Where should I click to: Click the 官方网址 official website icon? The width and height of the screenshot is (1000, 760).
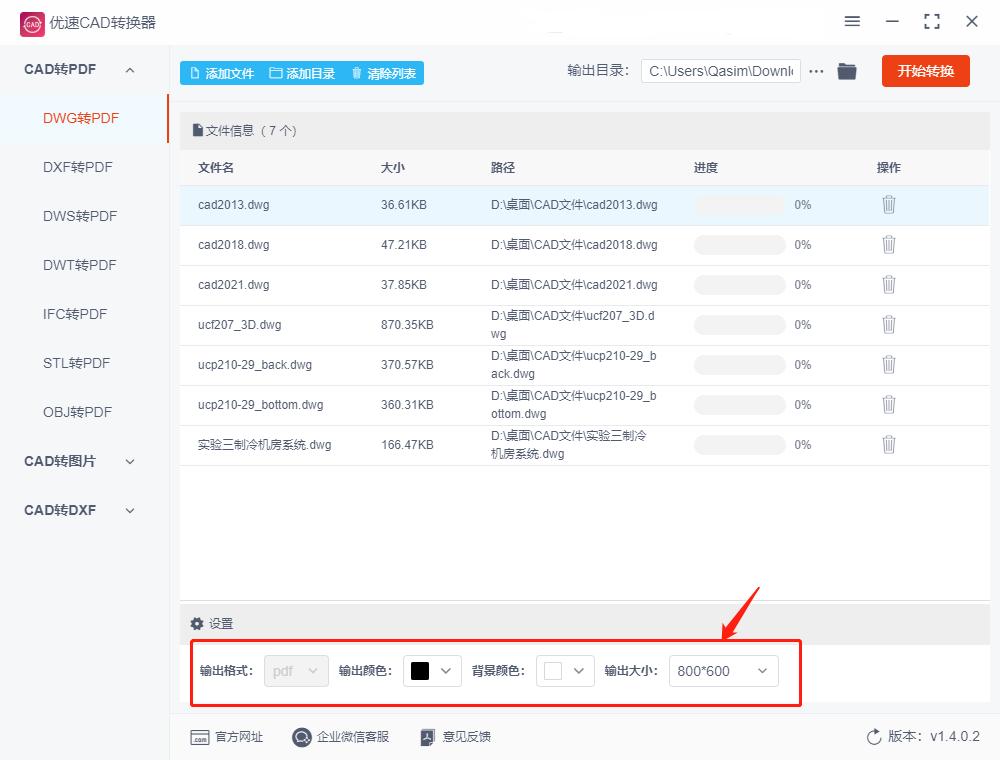[203, 737]
